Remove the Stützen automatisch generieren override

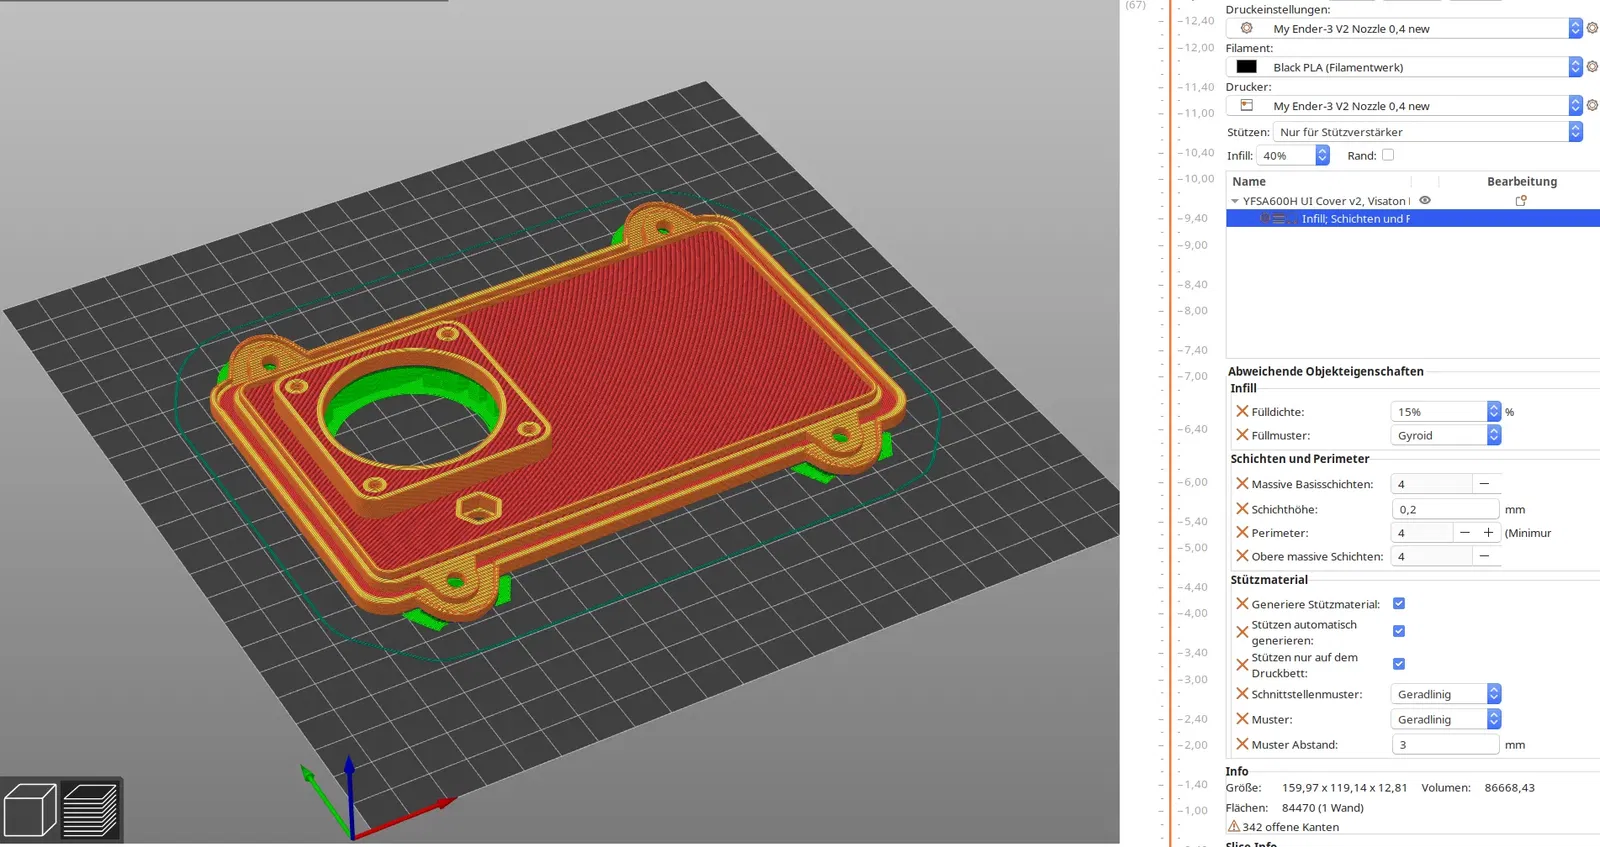coord(1242,632)
